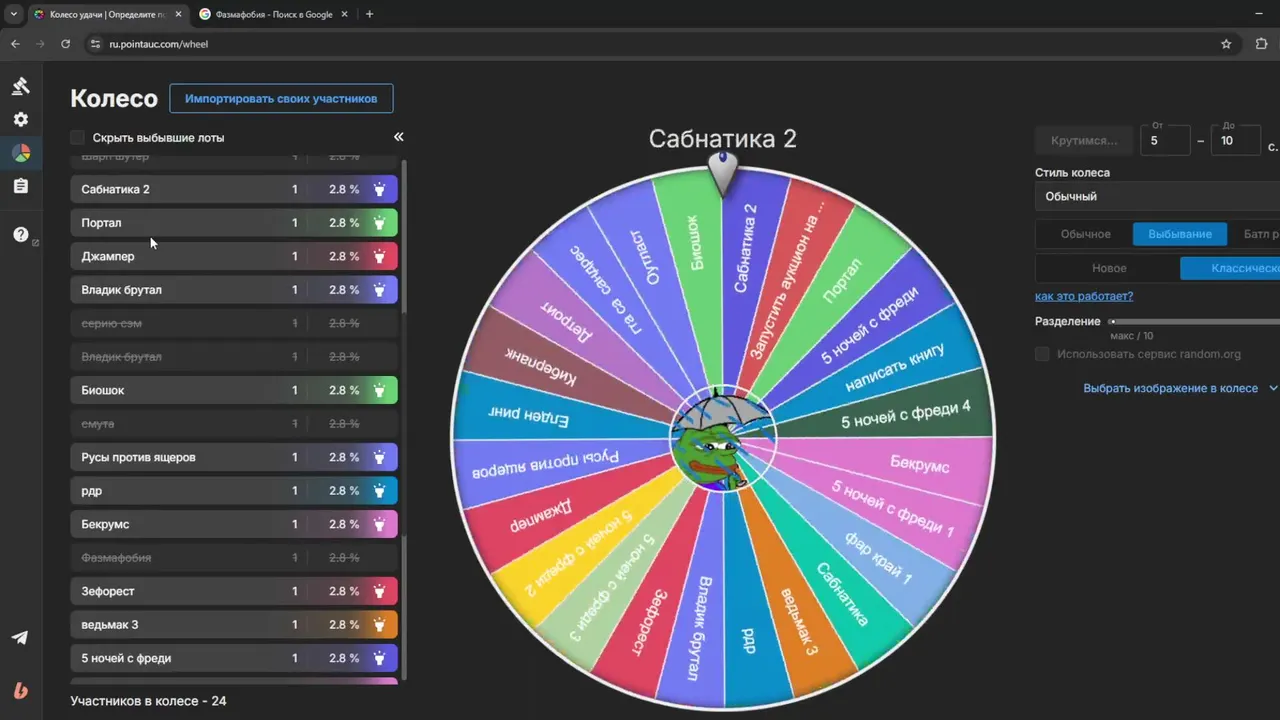Click lamp icon for Русы против ящеров
1280x720 pixels.
380,457
